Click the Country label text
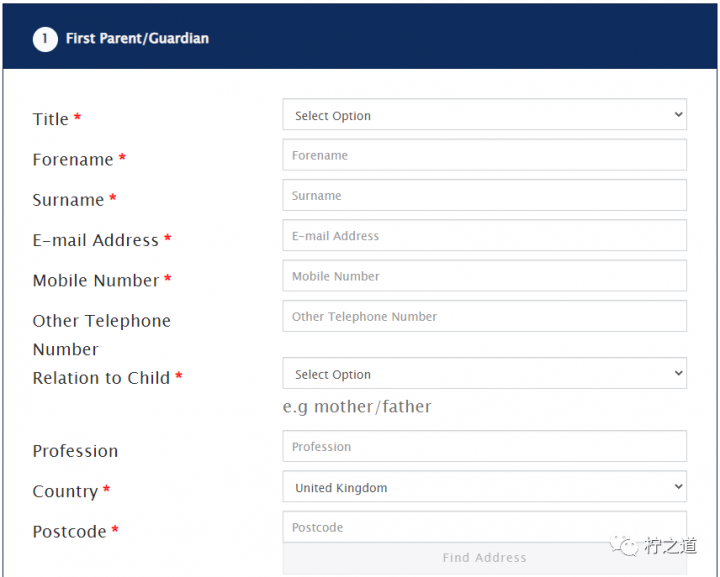 pos(65,491)
